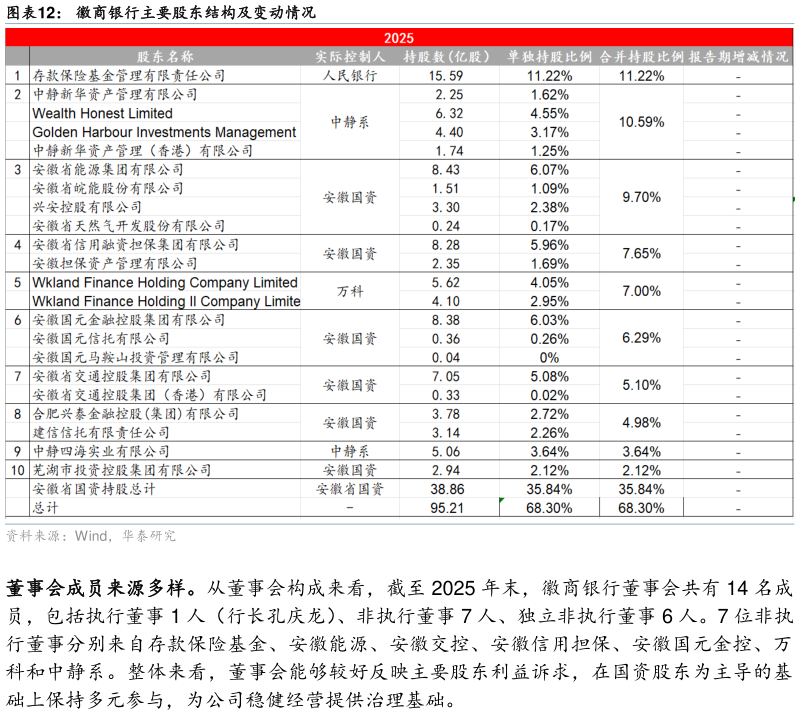The height and width of the screenshot is (715, 800).
Task: Click bold heading 董事会成员来源多样
Action: click(101, 588)
